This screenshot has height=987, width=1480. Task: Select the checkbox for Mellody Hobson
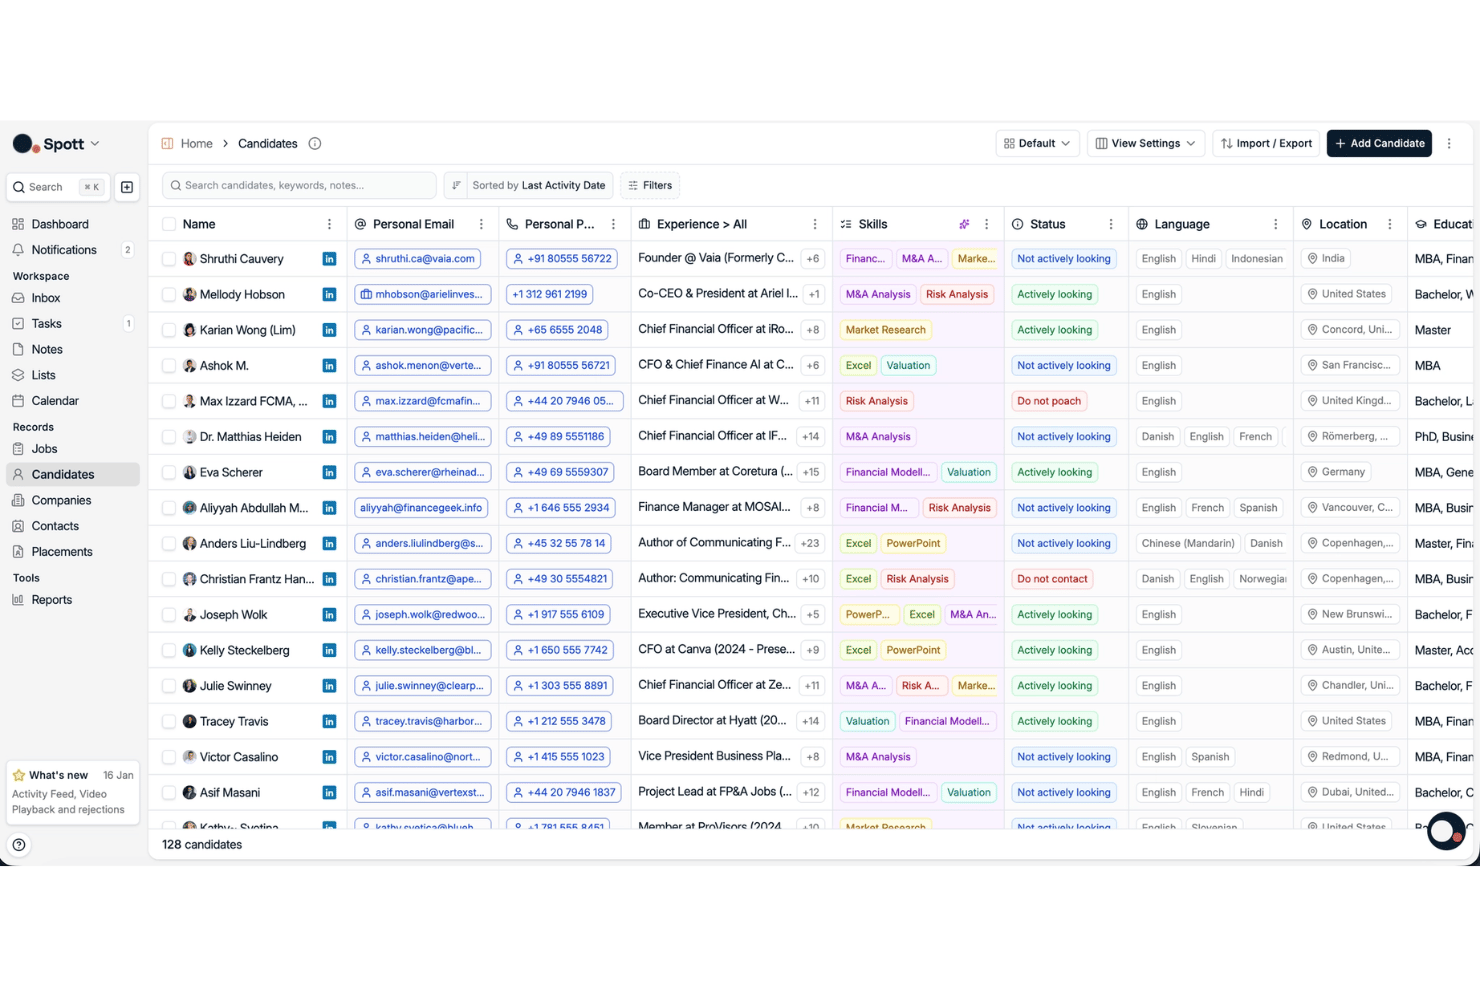(x=169, y=295)
